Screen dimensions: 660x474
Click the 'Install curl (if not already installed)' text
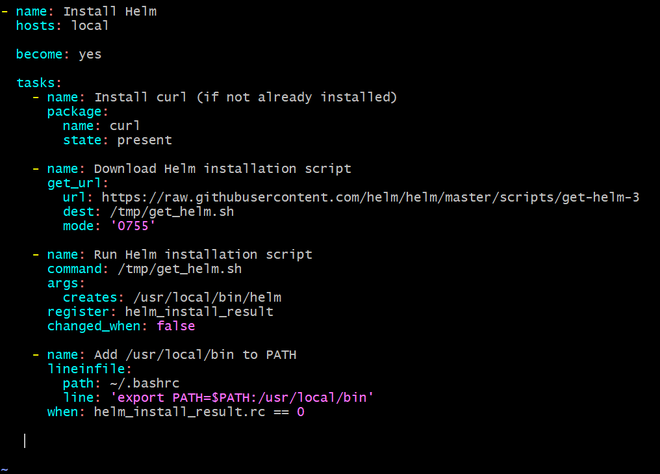point(245,98)
